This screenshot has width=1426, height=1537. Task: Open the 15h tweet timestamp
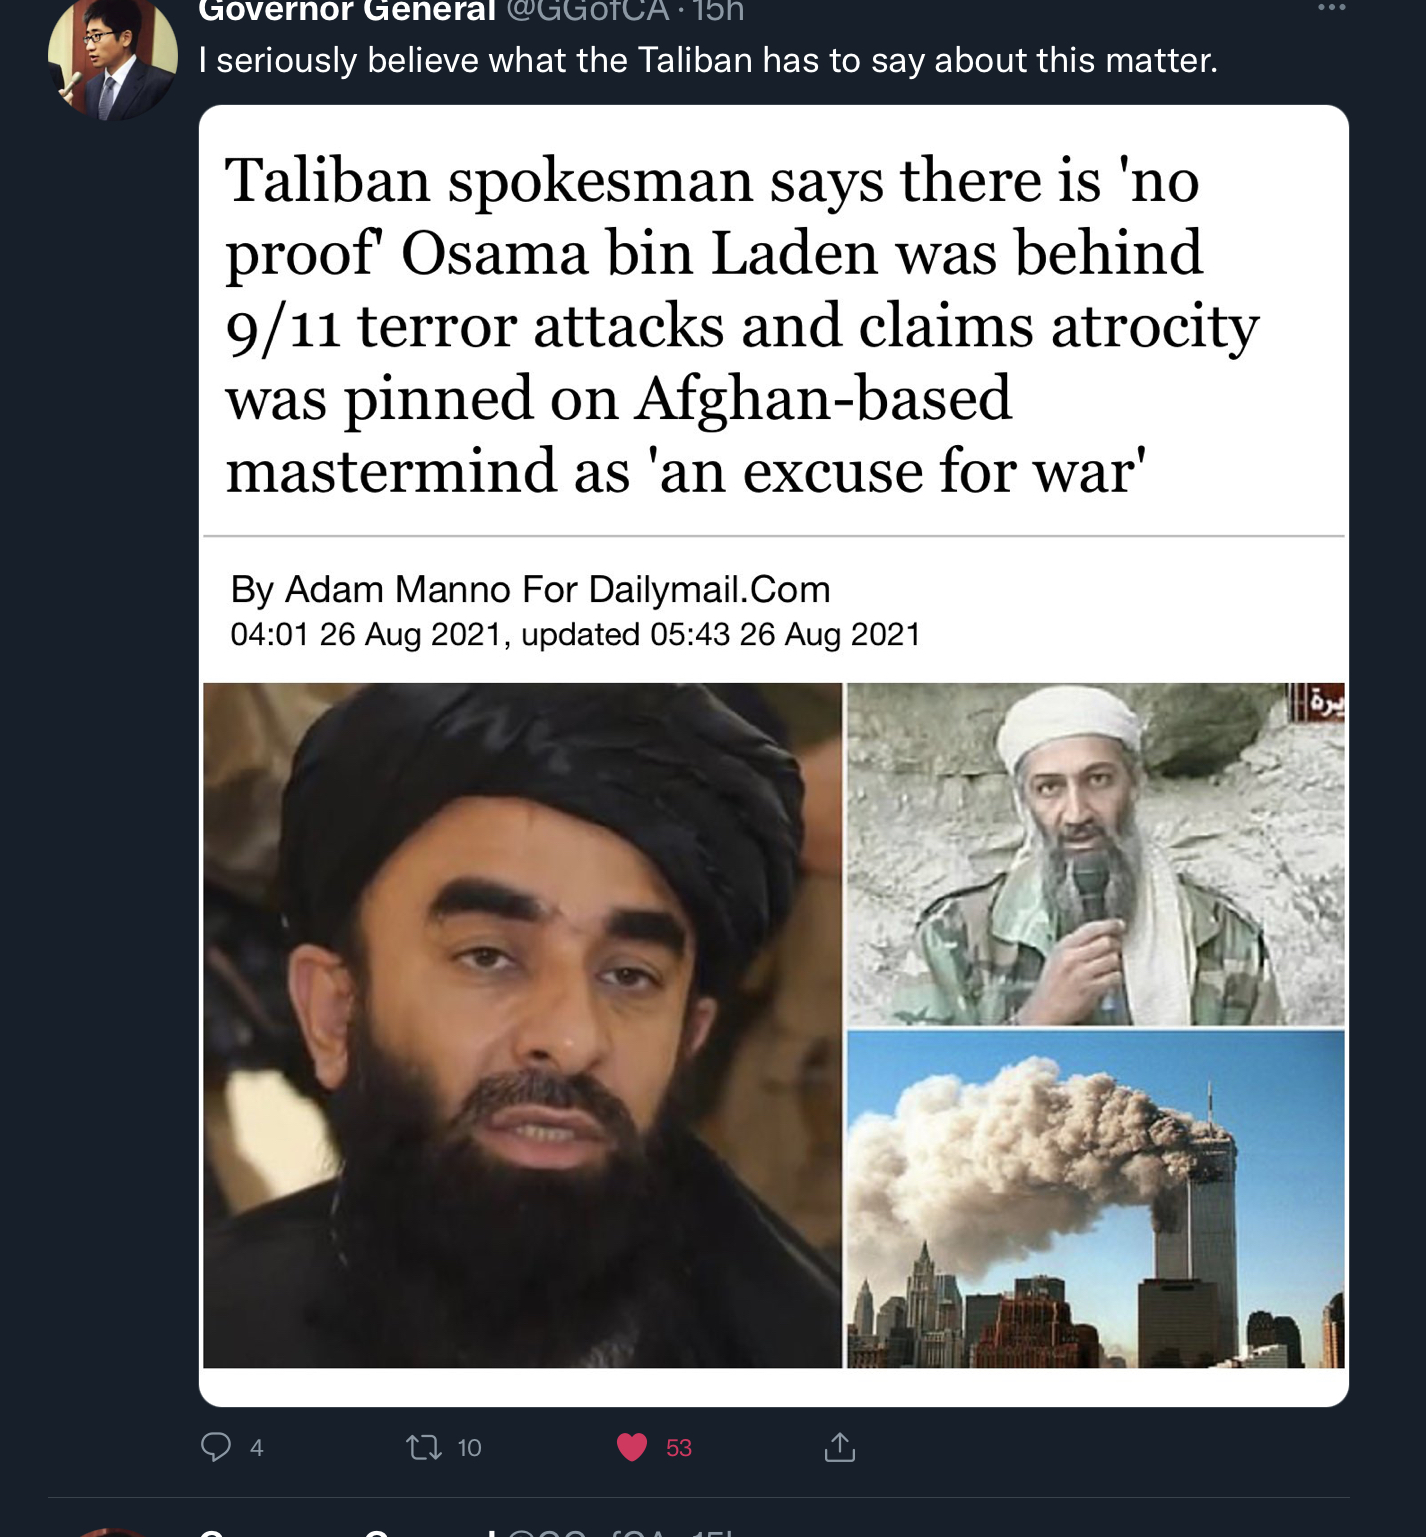pyautogui.click(x=718, y=11)
